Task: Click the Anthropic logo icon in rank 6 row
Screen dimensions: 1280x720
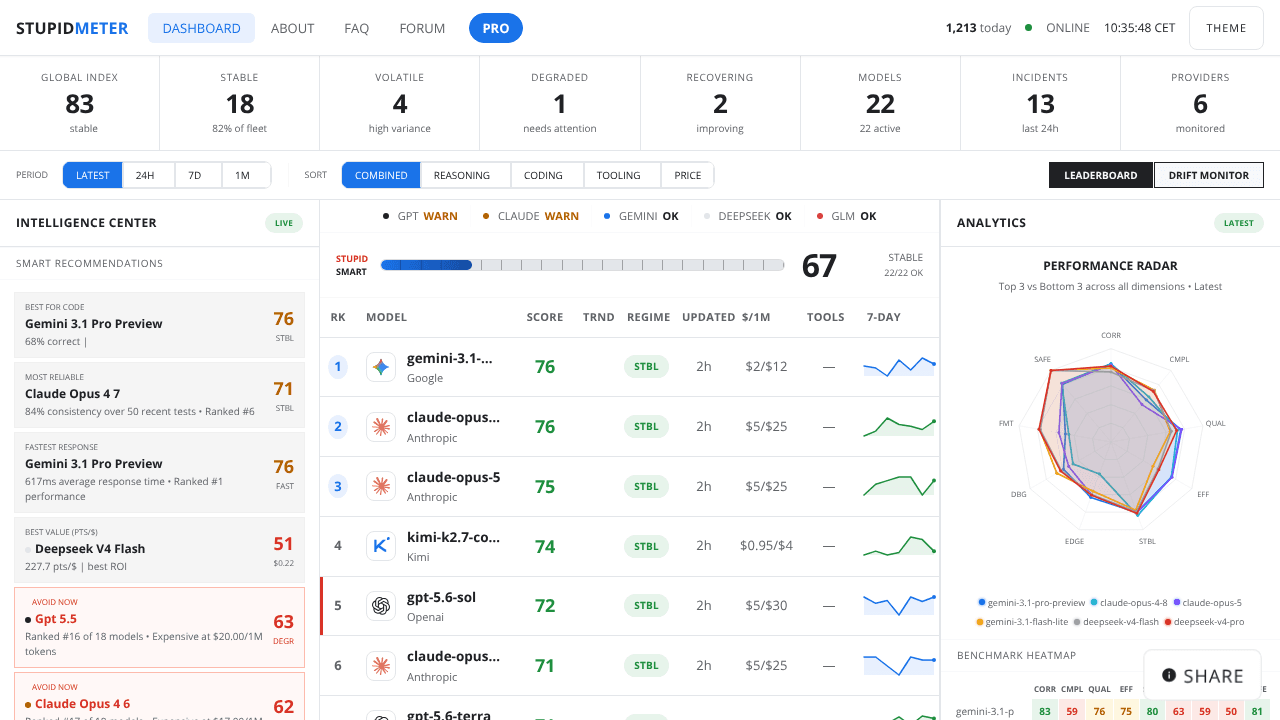Action: coord(381,666)
